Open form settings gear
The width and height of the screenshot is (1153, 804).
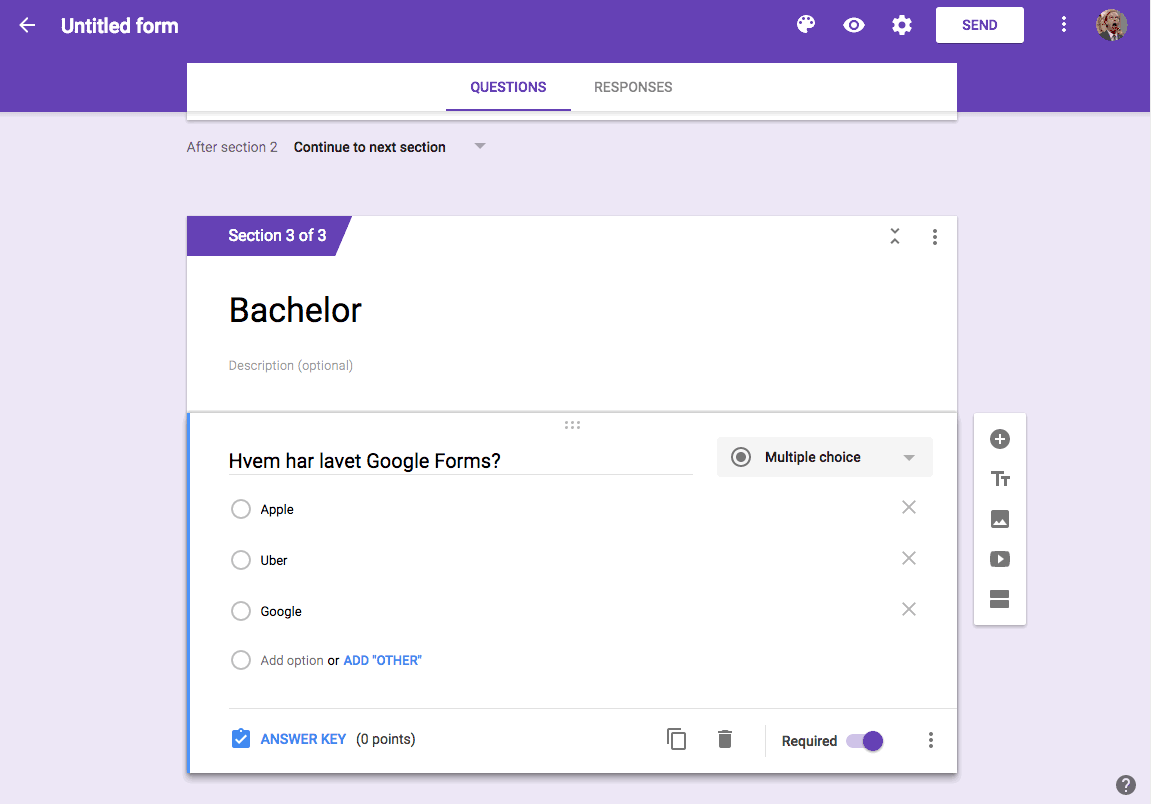tap(902, 25)
